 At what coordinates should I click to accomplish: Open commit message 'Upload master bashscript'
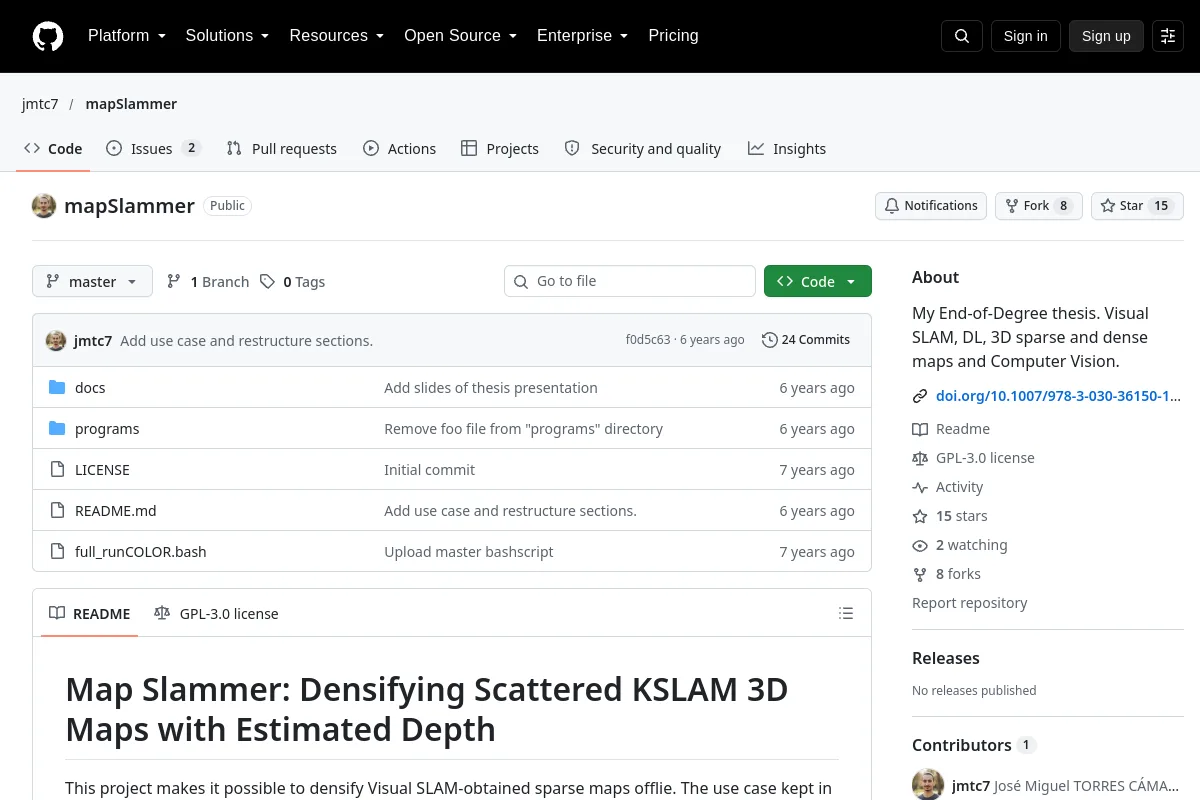469,552
